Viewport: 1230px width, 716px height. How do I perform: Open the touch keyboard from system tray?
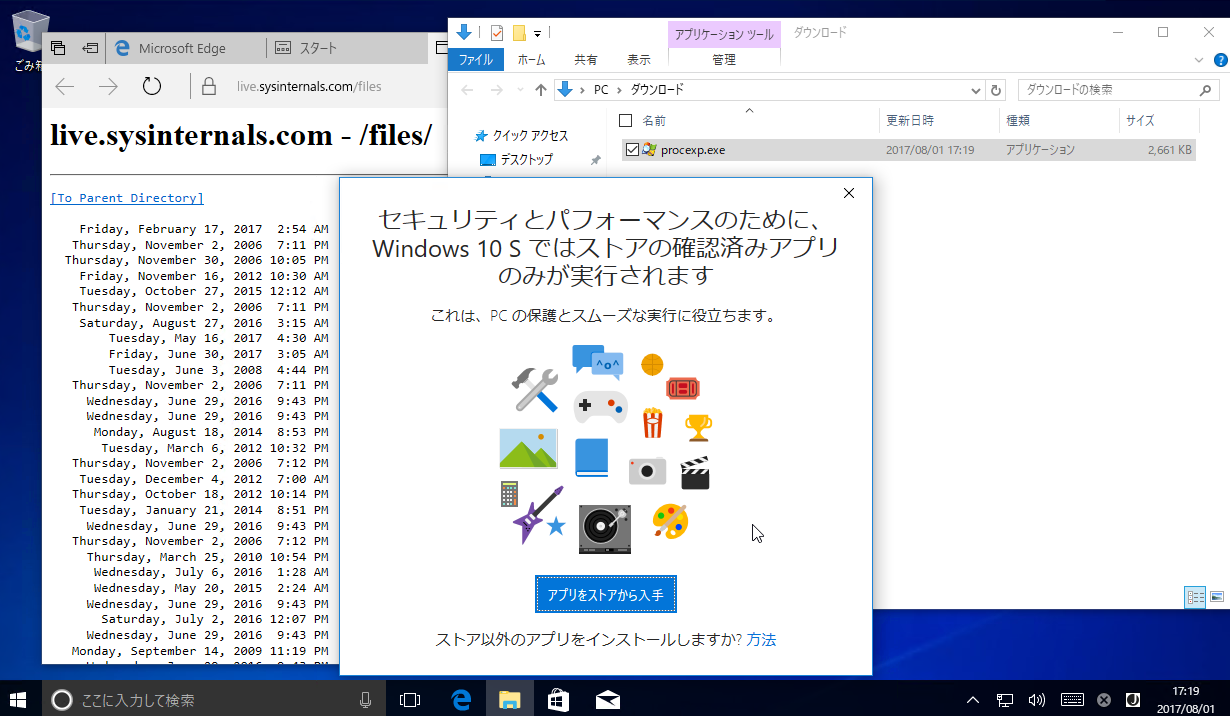tap(1072, 699)
